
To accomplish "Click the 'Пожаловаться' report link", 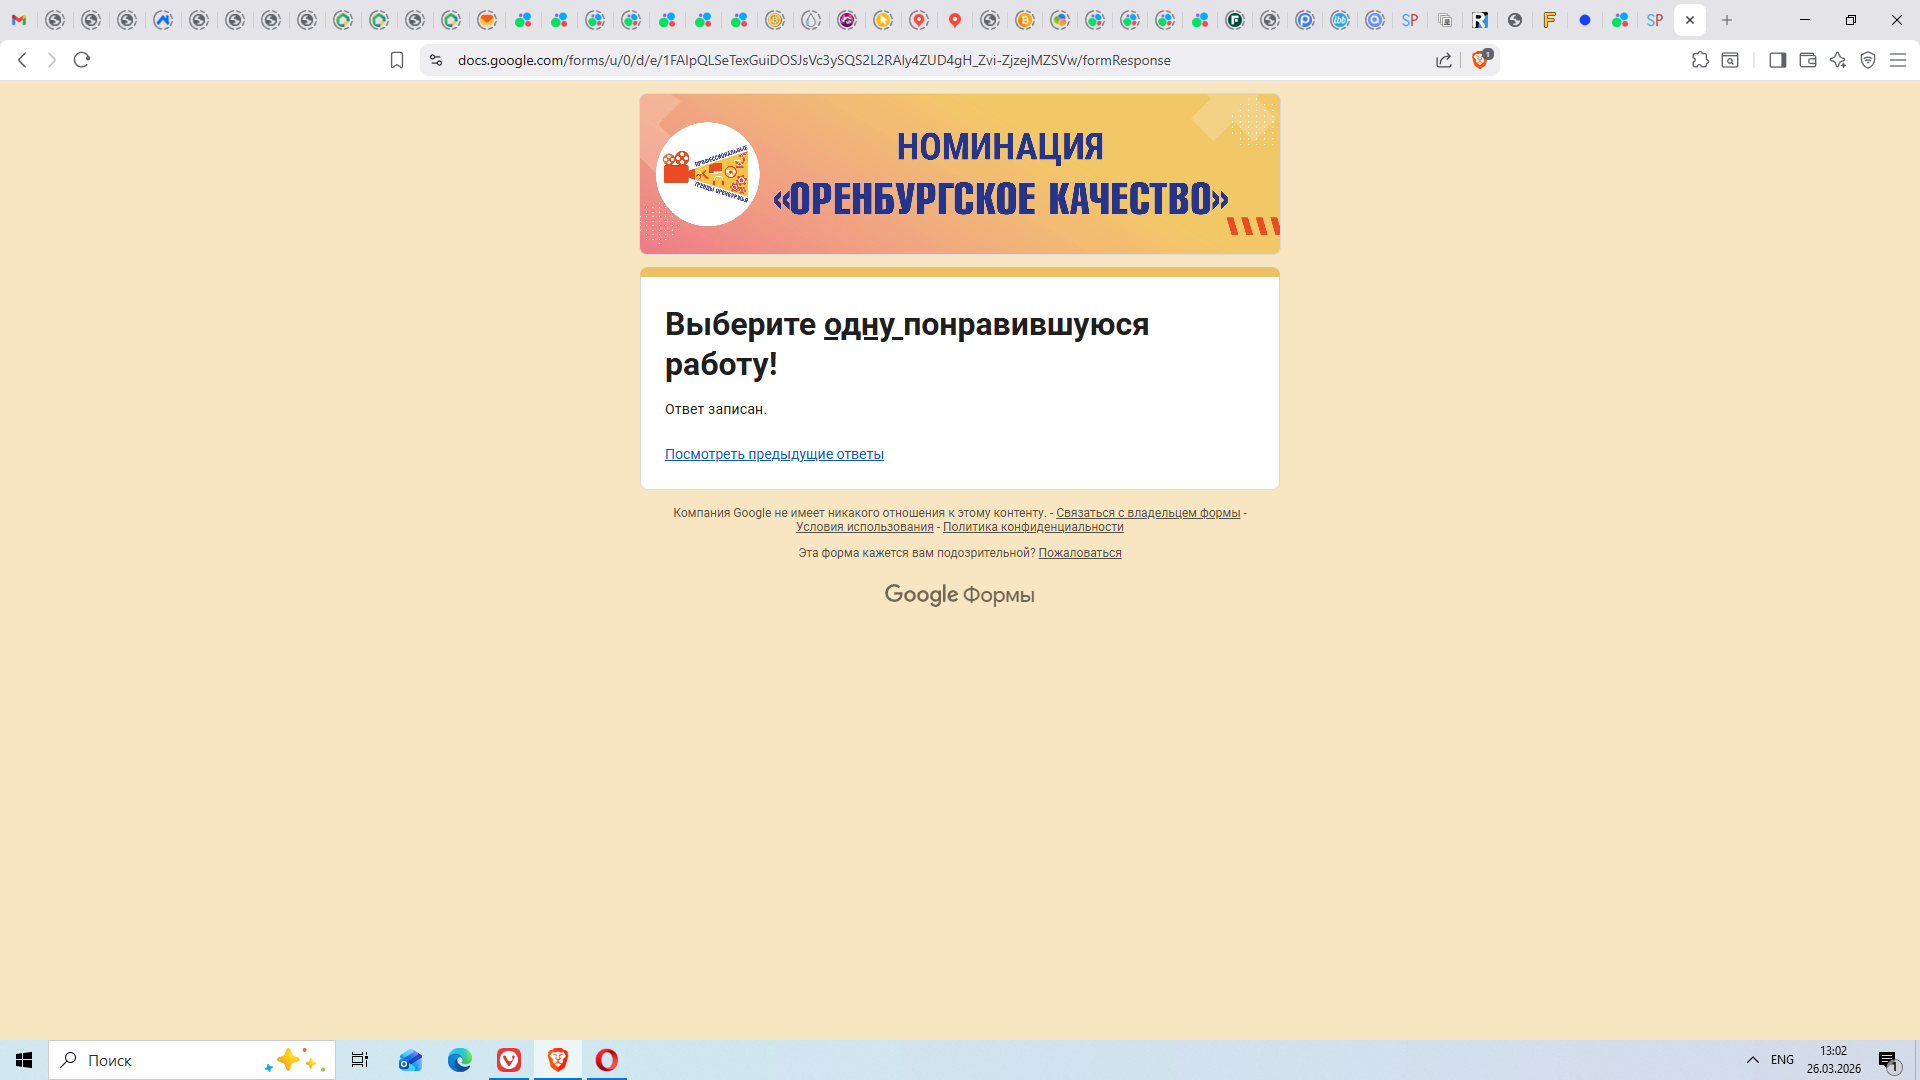I will [x=1079, y=553].
